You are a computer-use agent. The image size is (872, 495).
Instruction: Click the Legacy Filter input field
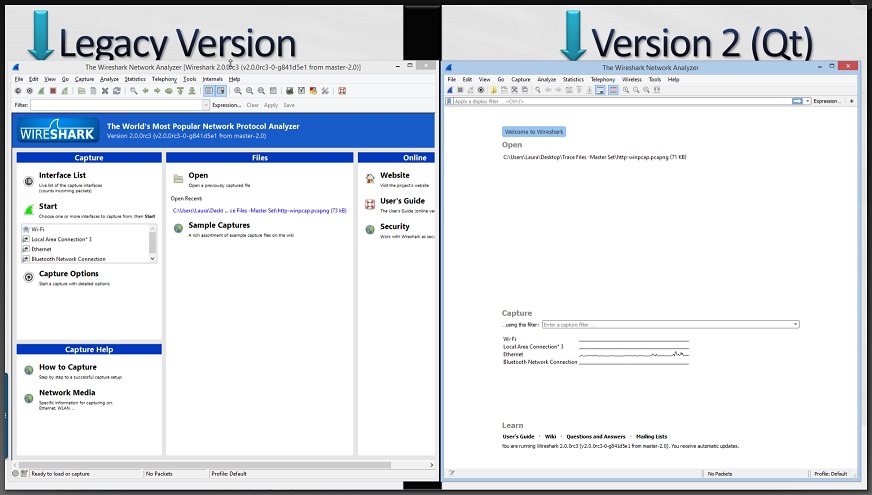[x=116, y=105]
